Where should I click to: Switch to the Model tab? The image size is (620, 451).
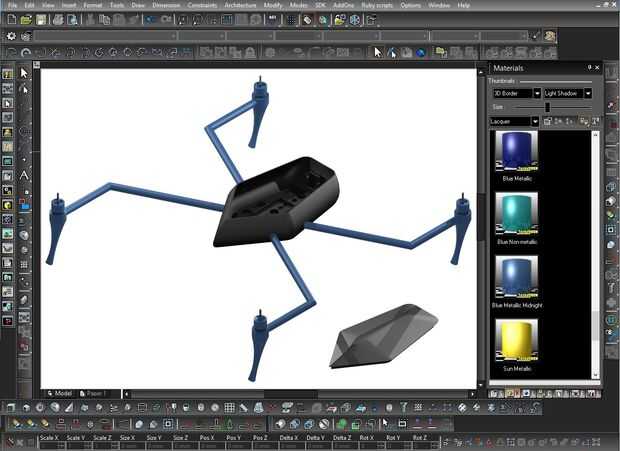click(60, 393)
